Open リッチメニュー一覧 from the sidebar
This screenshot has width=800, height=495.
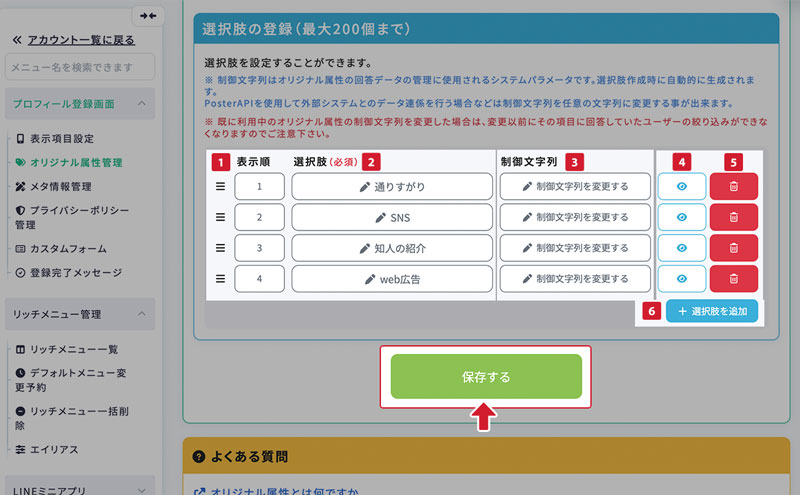[x=73, y=349]
